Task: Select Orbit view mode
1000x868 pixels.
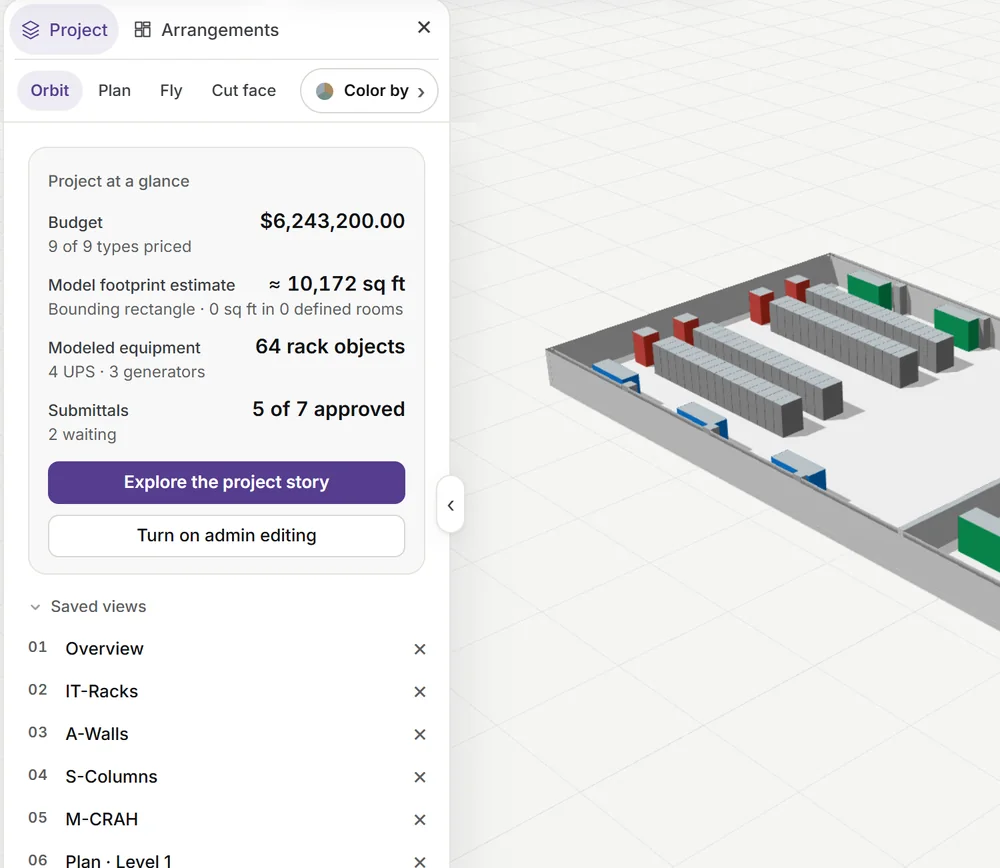Action: tap(50, 91)
